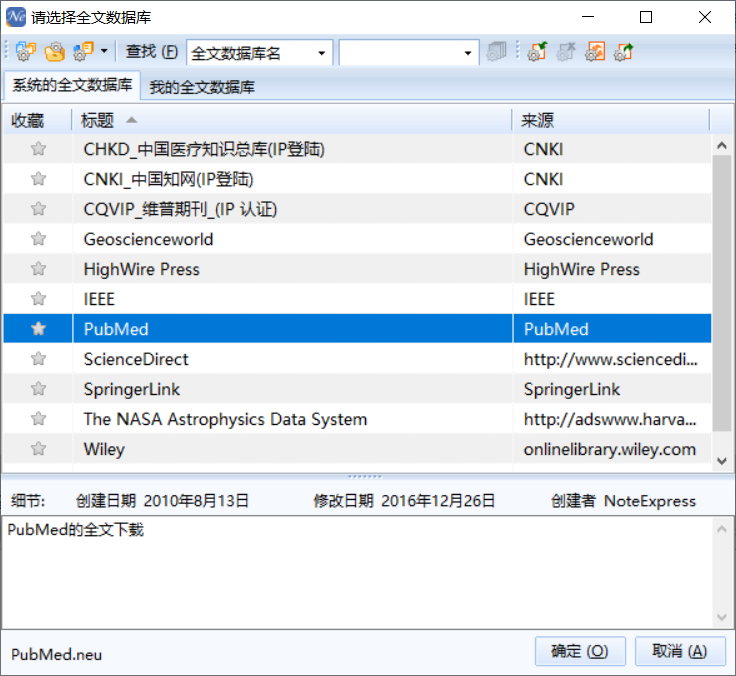This screenshot has height=676, width=736.
Task: Select the HighWire Press title cell
Action: point(292,269)
